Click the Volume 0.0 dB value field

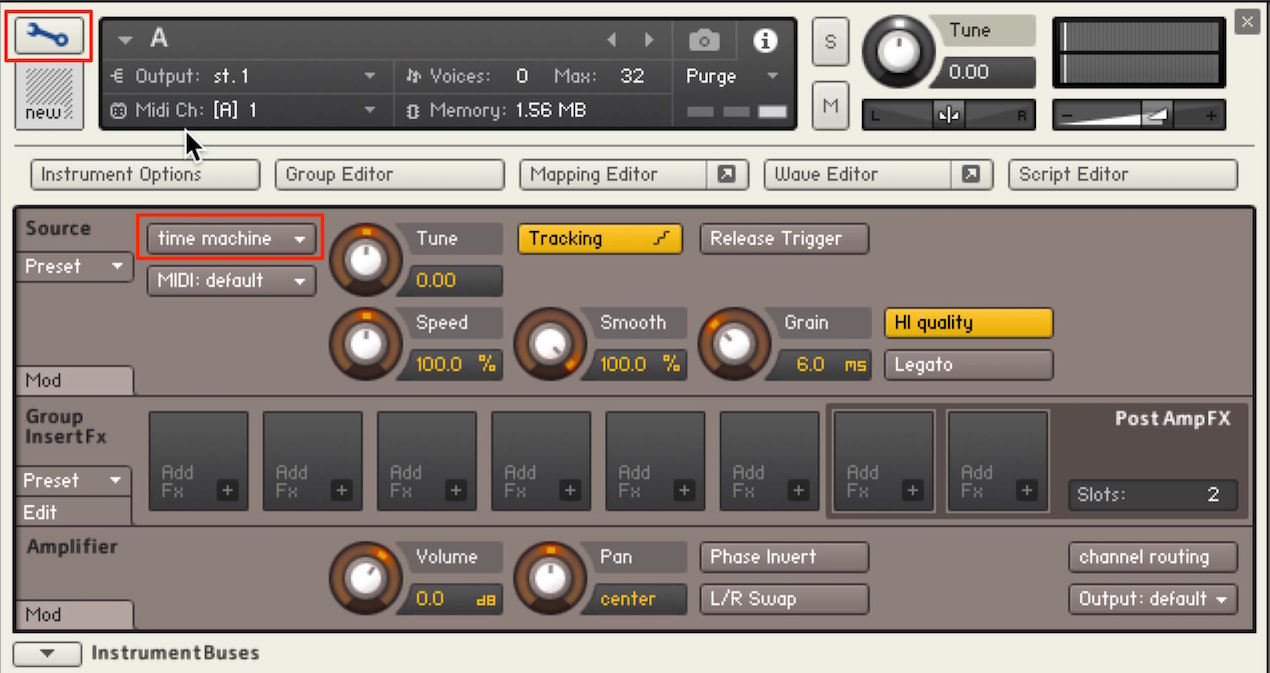tap(451, 599)
